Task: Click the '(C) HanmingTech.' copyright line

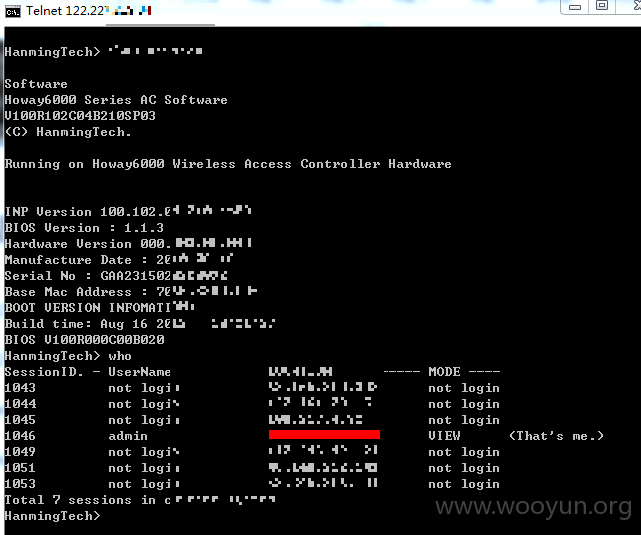Action: point(68,132)
